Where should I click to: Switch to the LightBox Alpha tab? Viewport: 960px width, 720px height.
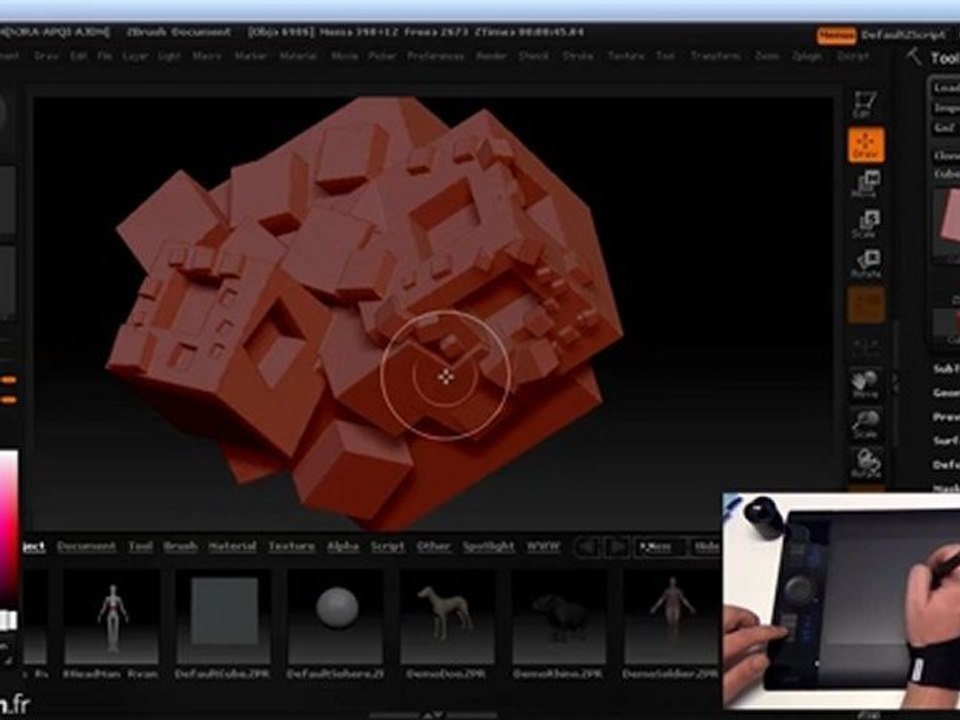(343, 546)
